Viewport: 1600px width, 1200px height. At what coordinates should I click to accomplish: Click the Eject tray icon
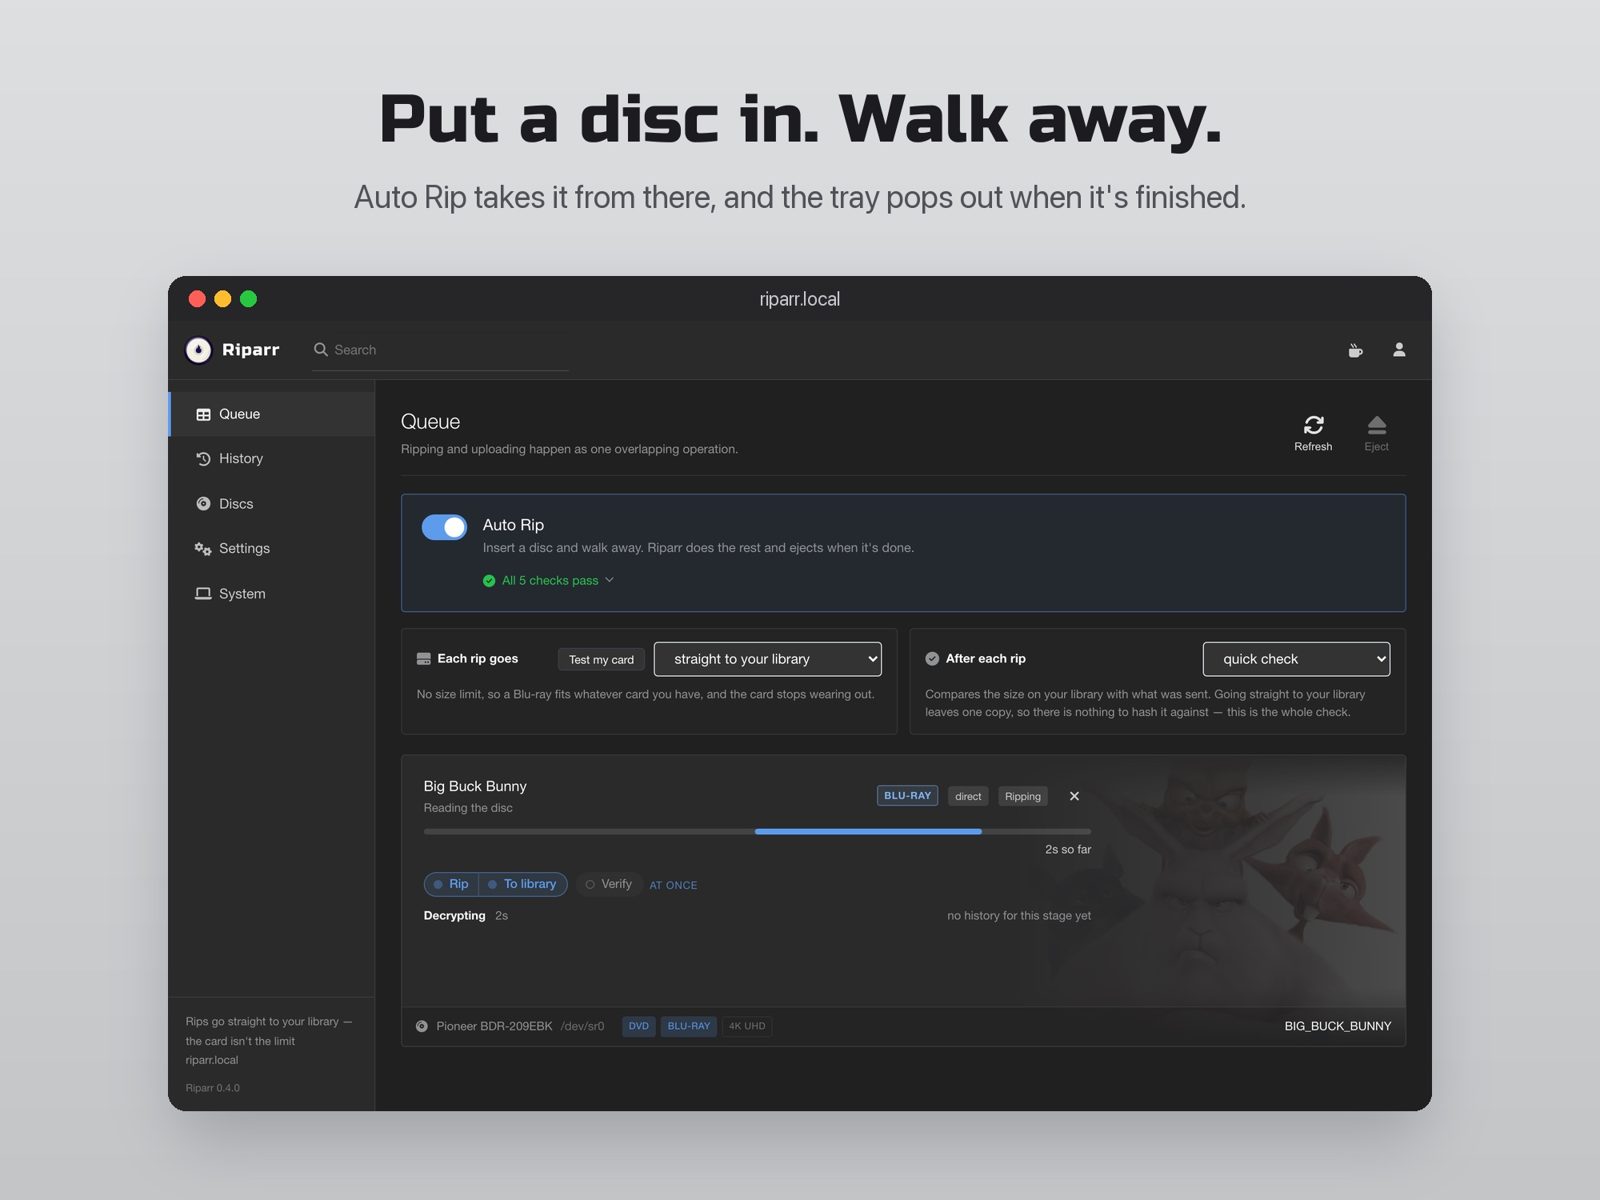tap(1377, 425)
